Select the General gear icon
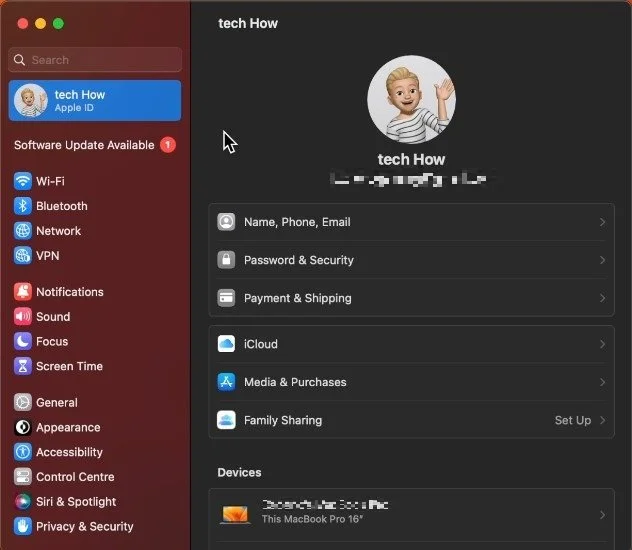The height and width of the screenshot is (550, 632). click(23, 403)
